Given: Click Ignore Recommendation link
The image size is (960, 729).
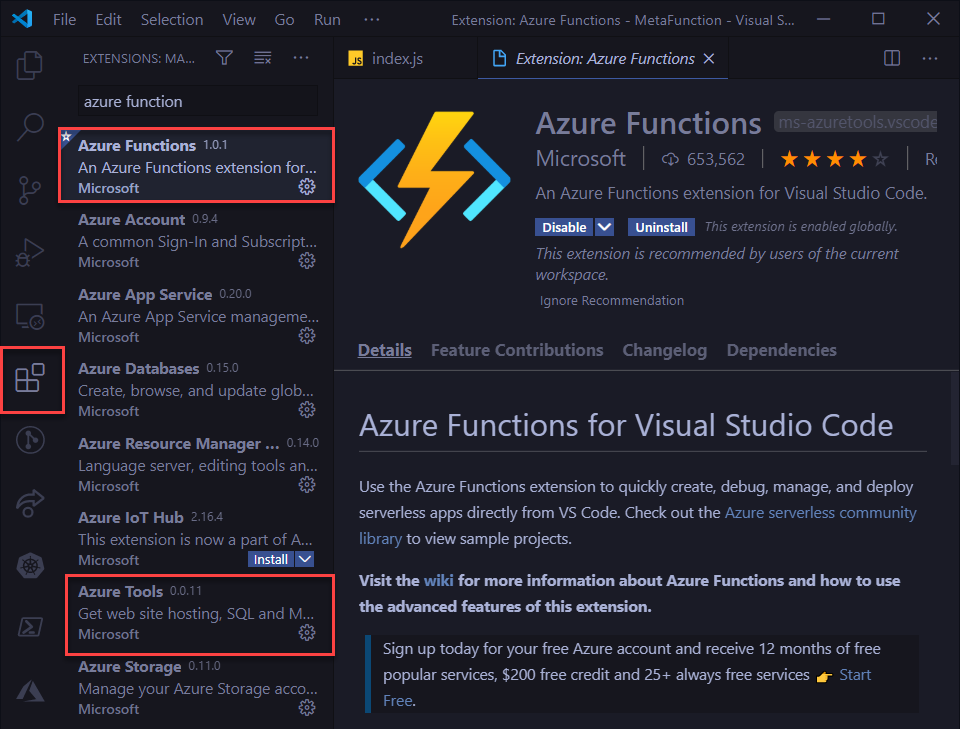Looking at the screenshot, I should [612, 301].
